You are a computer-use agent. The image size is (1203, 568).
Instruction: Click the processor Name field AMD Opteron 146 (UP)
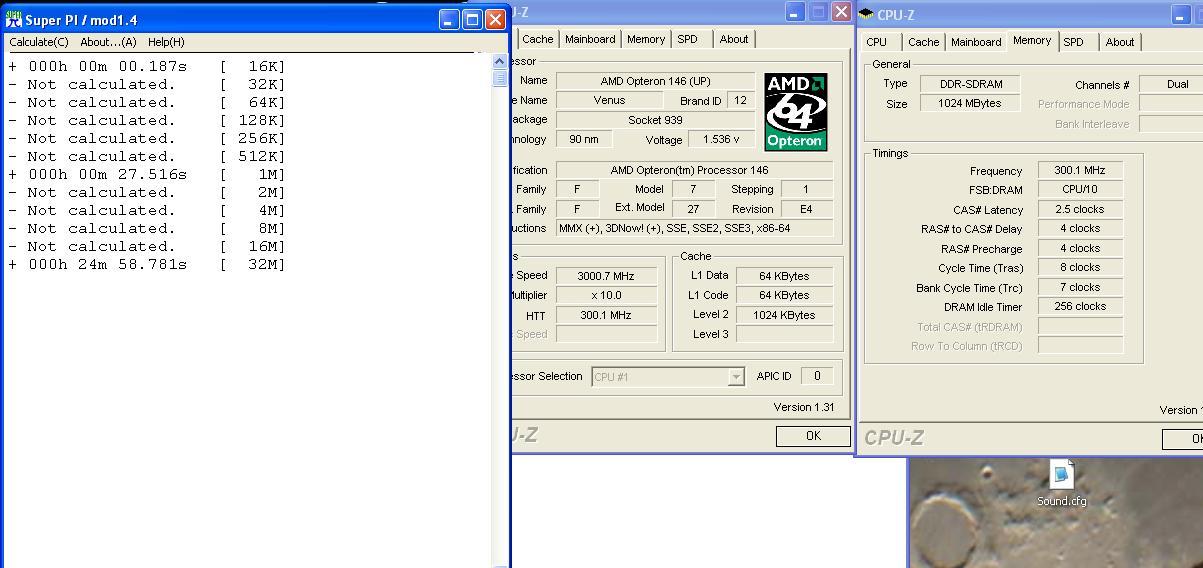(655, 81)
